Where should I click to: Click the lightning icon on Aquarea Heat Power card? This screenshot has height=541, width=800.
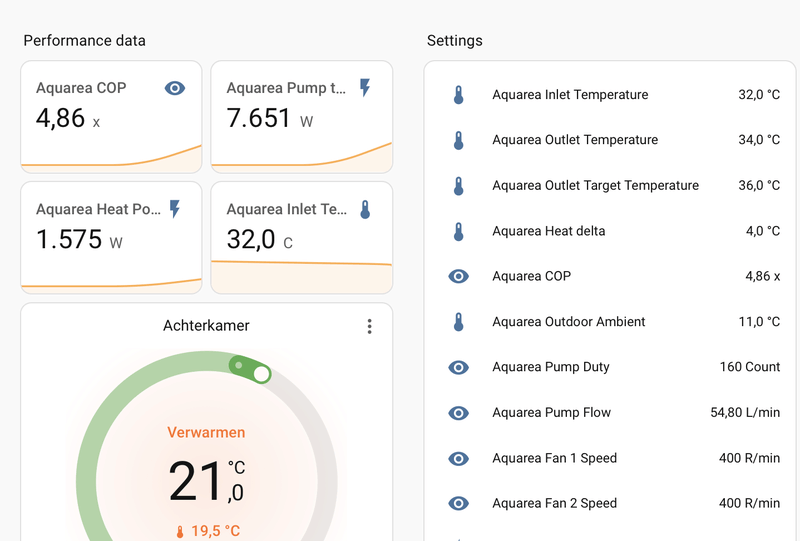[x=175, y=209]
